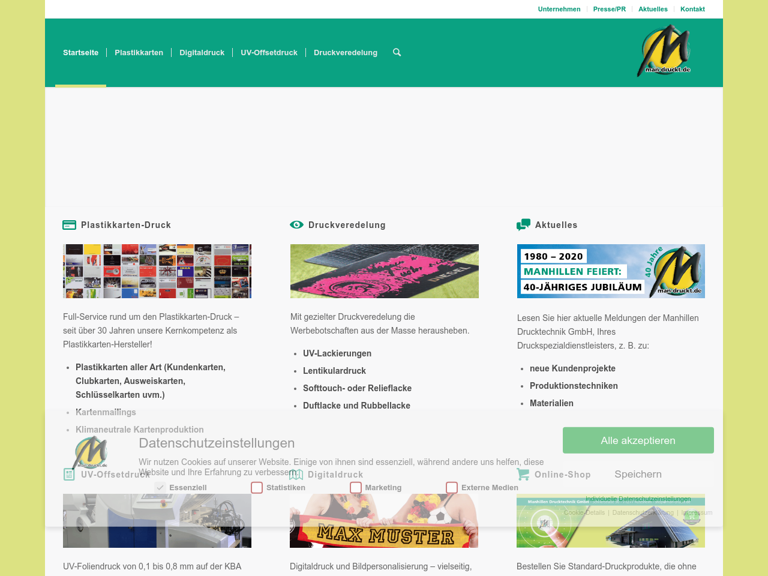Enable the Externe Medien cookie checkbox
Image resolution: width=768 pixels, height=576 pixels.
pyautogui.click(x=452, y=488)
